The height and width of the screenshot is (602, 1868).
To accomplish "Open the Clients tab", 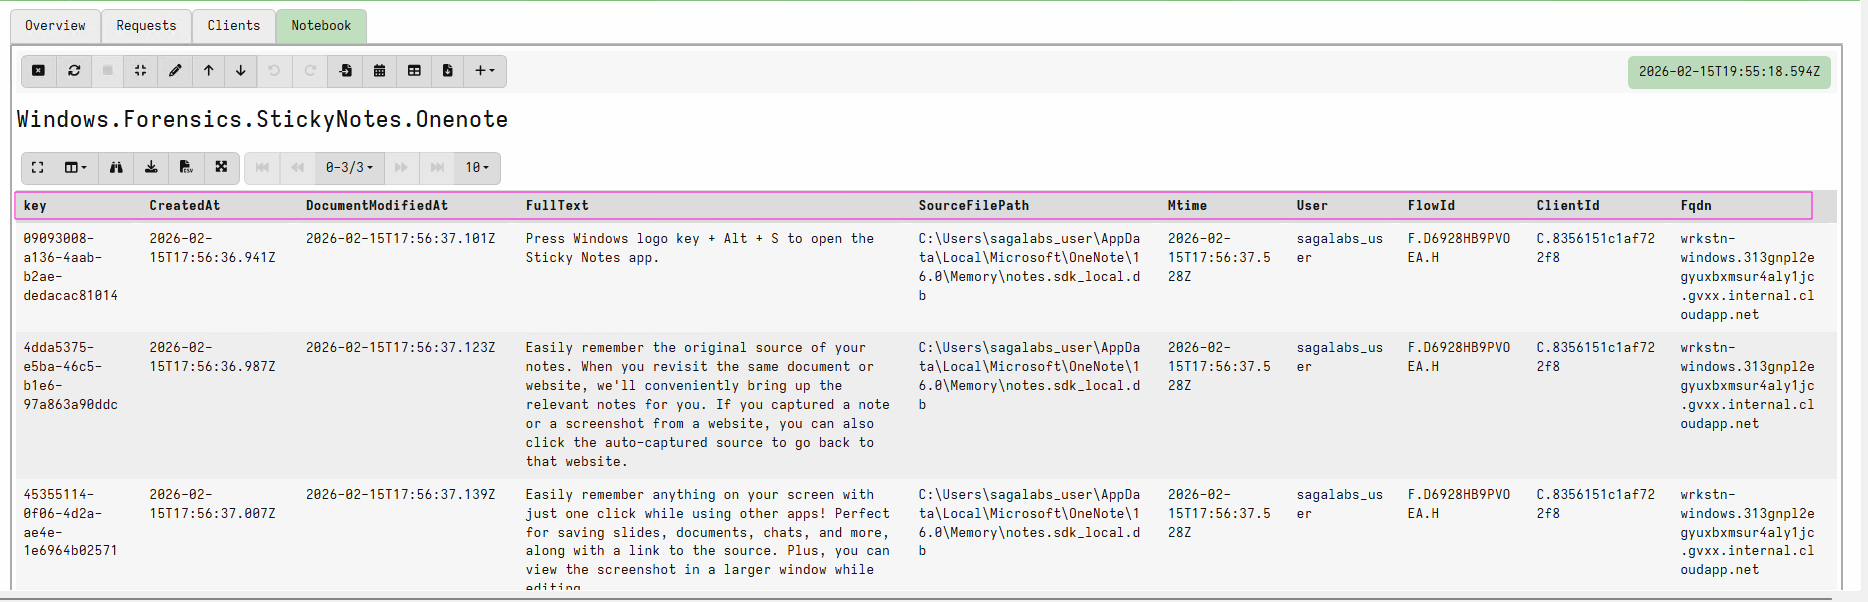I will [x=233, y=26].
